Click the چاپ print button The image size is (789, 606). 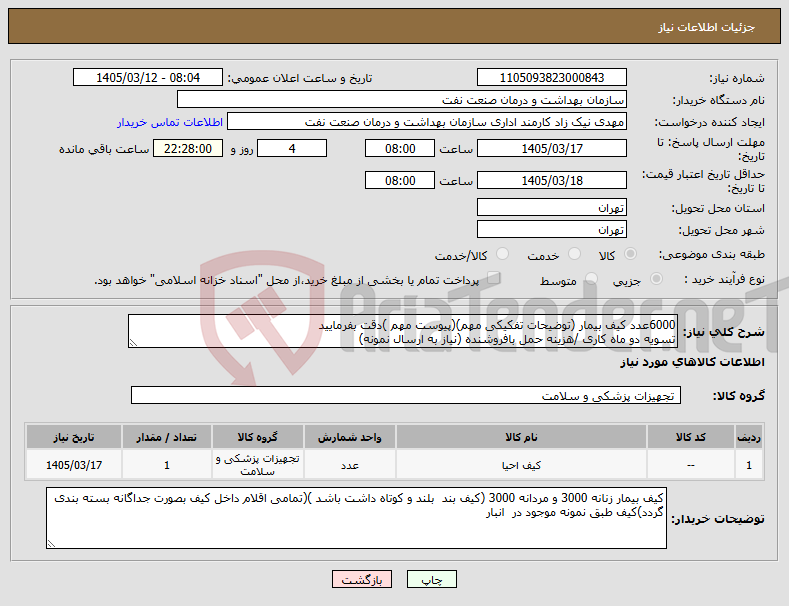(x=432, y=580)
